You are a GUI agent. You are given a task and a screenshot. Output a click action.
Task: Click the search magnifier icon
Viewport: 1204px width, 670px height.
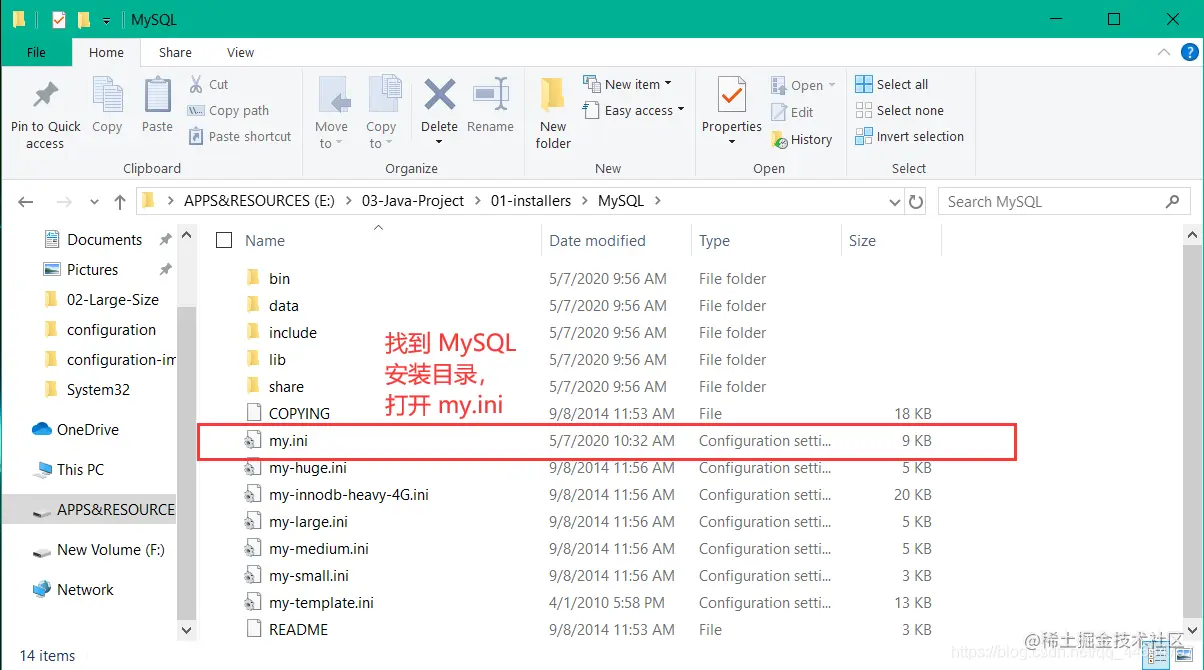point(1173,201)
